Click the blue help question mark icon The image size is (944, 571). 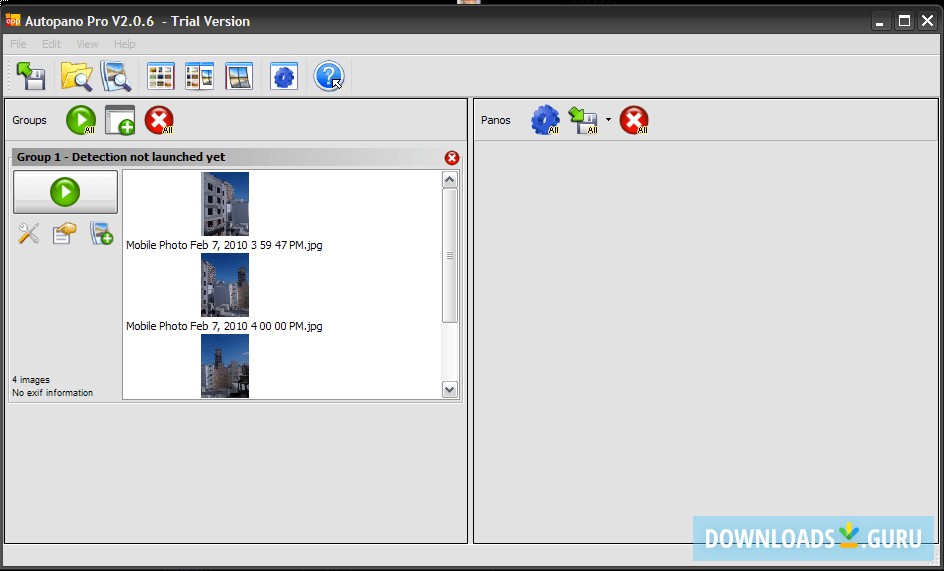[x=329, y=76]
